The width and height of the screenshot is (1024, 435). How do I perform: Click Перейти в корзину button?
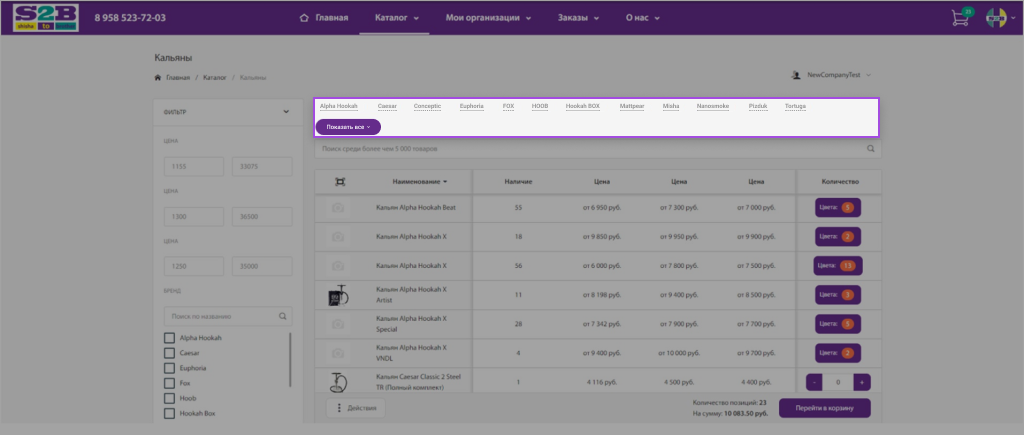(824, 408)
